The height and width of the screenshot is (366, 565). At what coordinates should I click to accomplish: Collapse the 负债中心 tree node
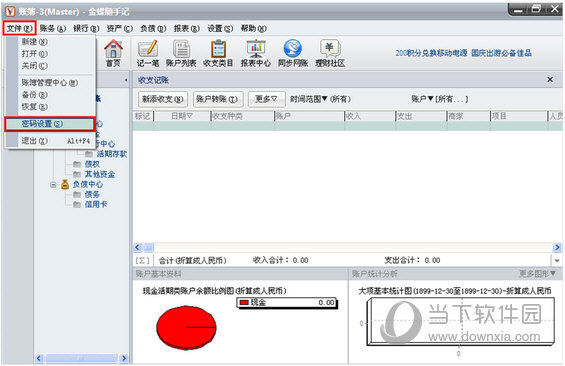click(x=53, y=184)
